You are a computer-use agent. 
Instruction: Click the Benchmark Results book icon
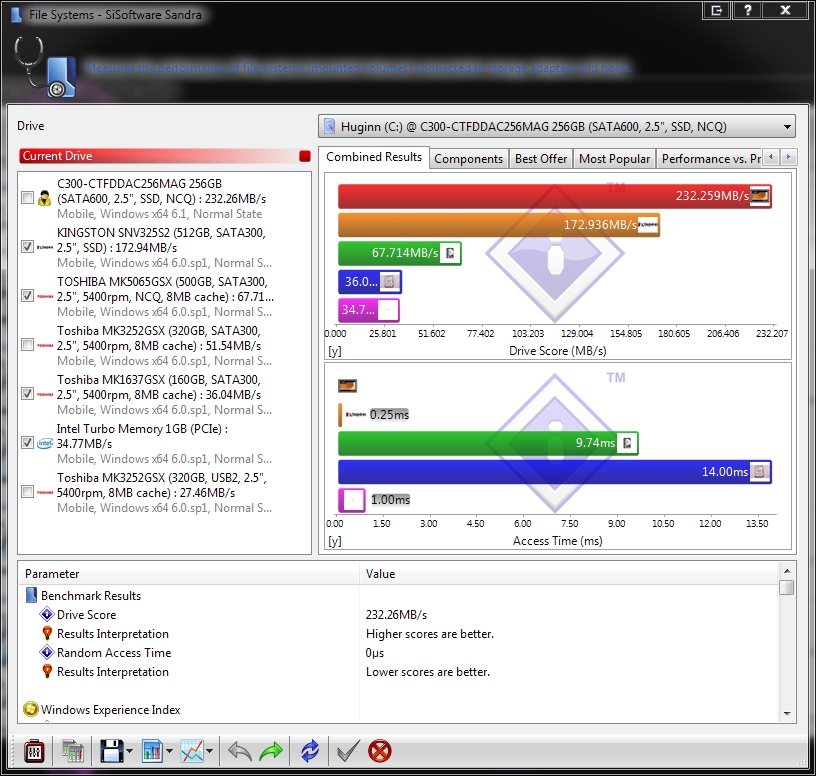tap(31, 595)
